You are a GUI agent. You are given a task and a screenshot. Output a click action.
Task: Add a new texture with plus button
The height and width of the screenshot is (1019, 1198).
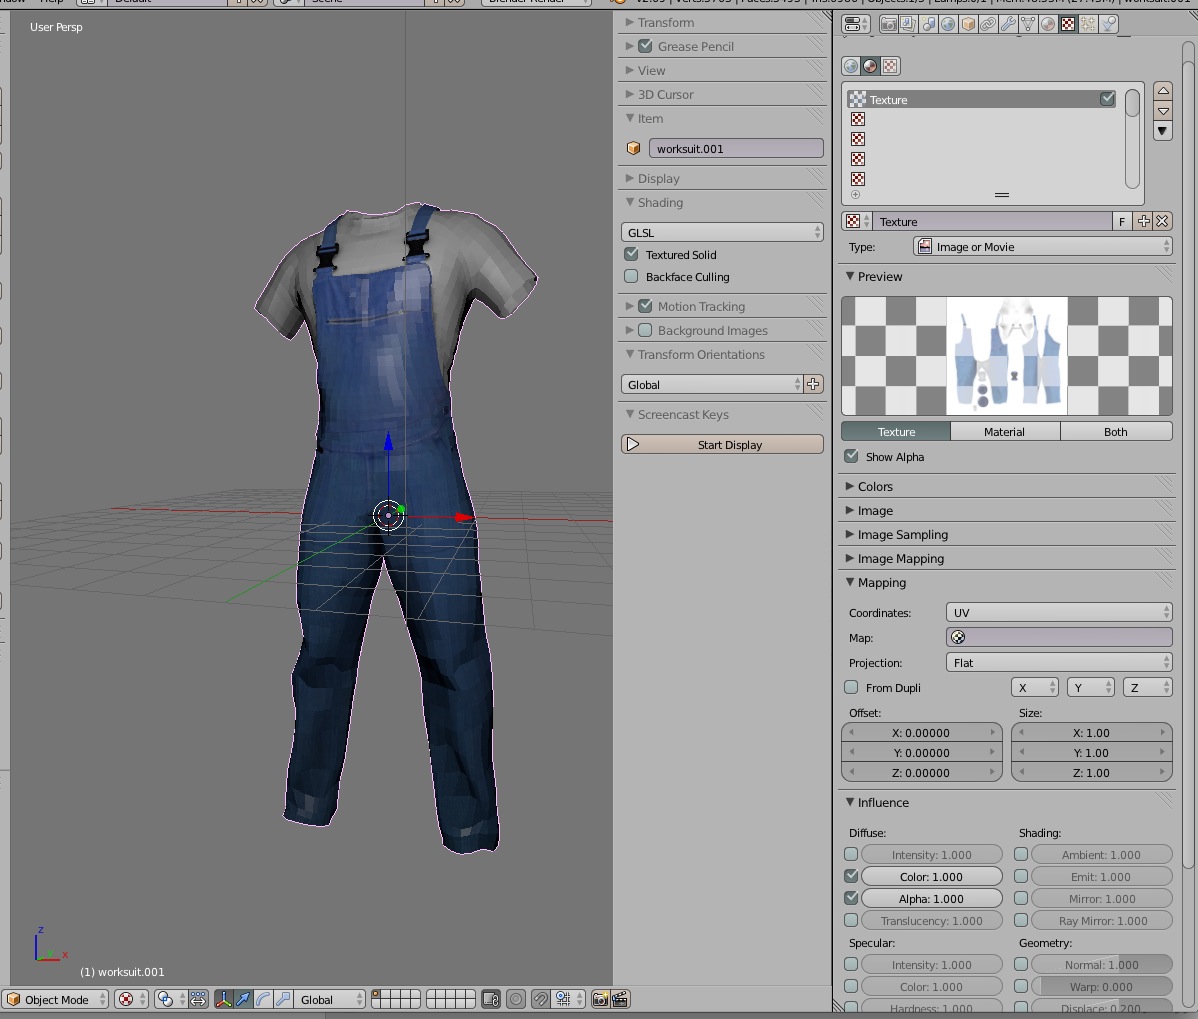(1143, 222)
